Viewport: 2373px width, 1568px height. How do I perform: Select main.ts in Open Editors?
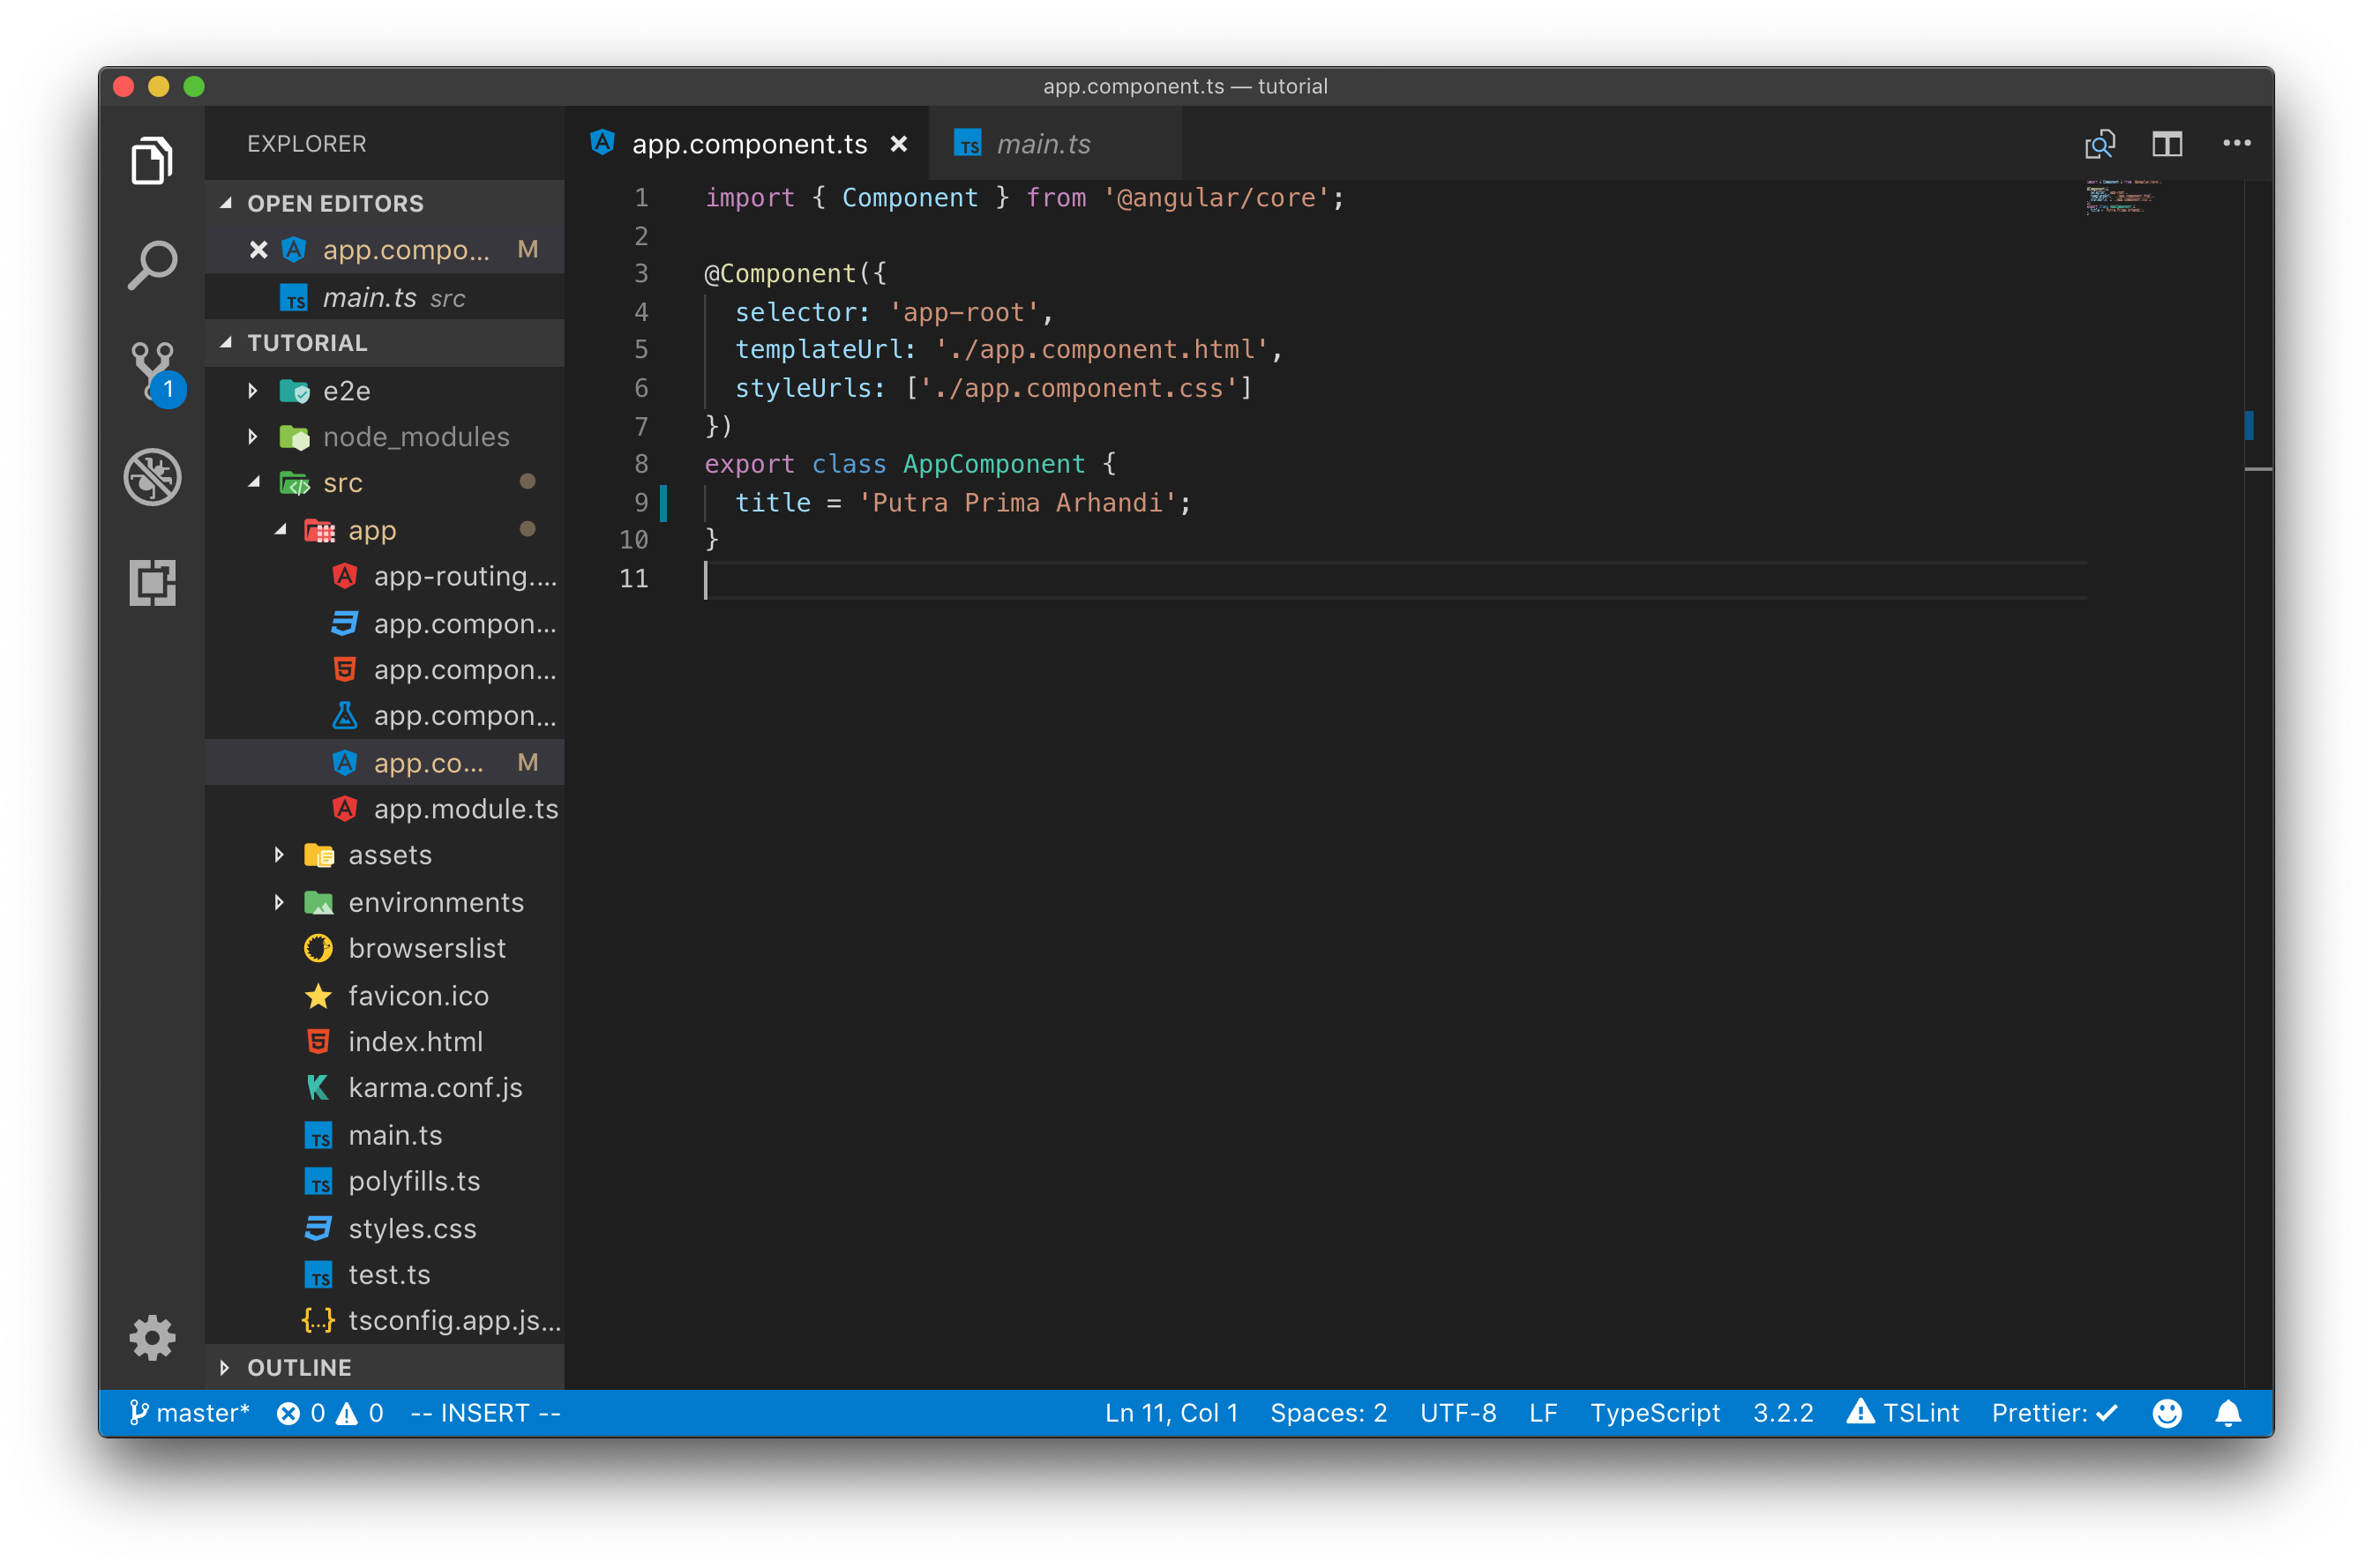click(384, 297)
